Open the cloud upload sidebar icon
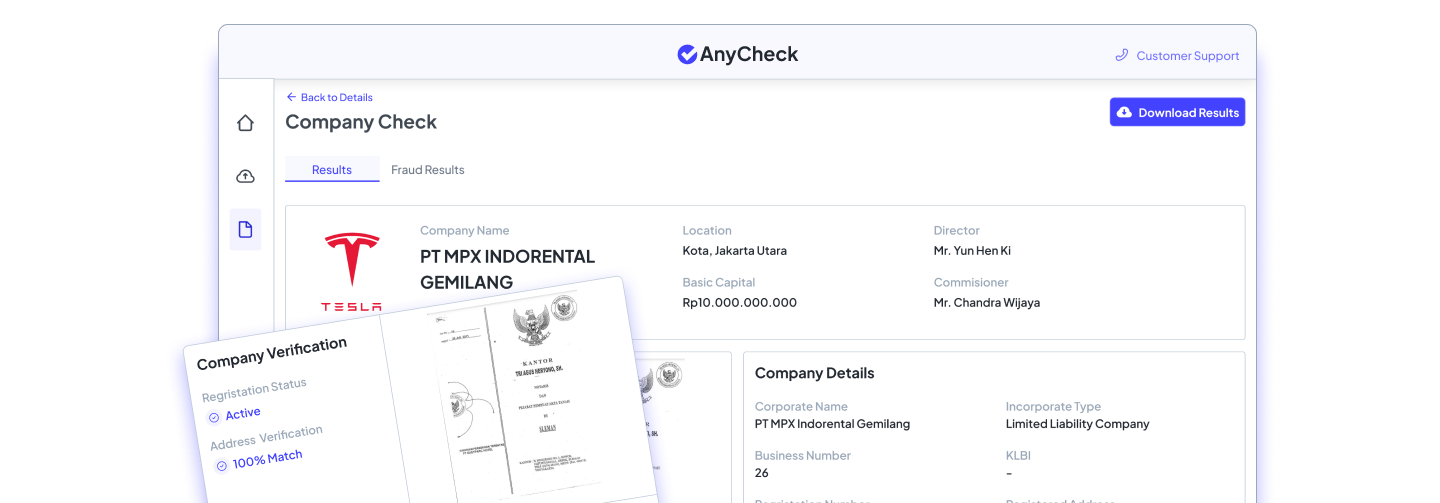 point(245,176)
